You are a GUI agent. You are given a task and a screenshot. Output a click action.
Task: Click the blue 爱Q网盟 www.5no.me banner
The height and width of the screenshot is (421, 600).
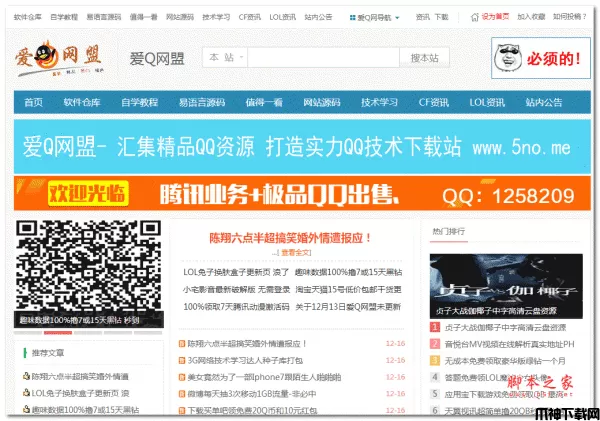click(302, 147)
